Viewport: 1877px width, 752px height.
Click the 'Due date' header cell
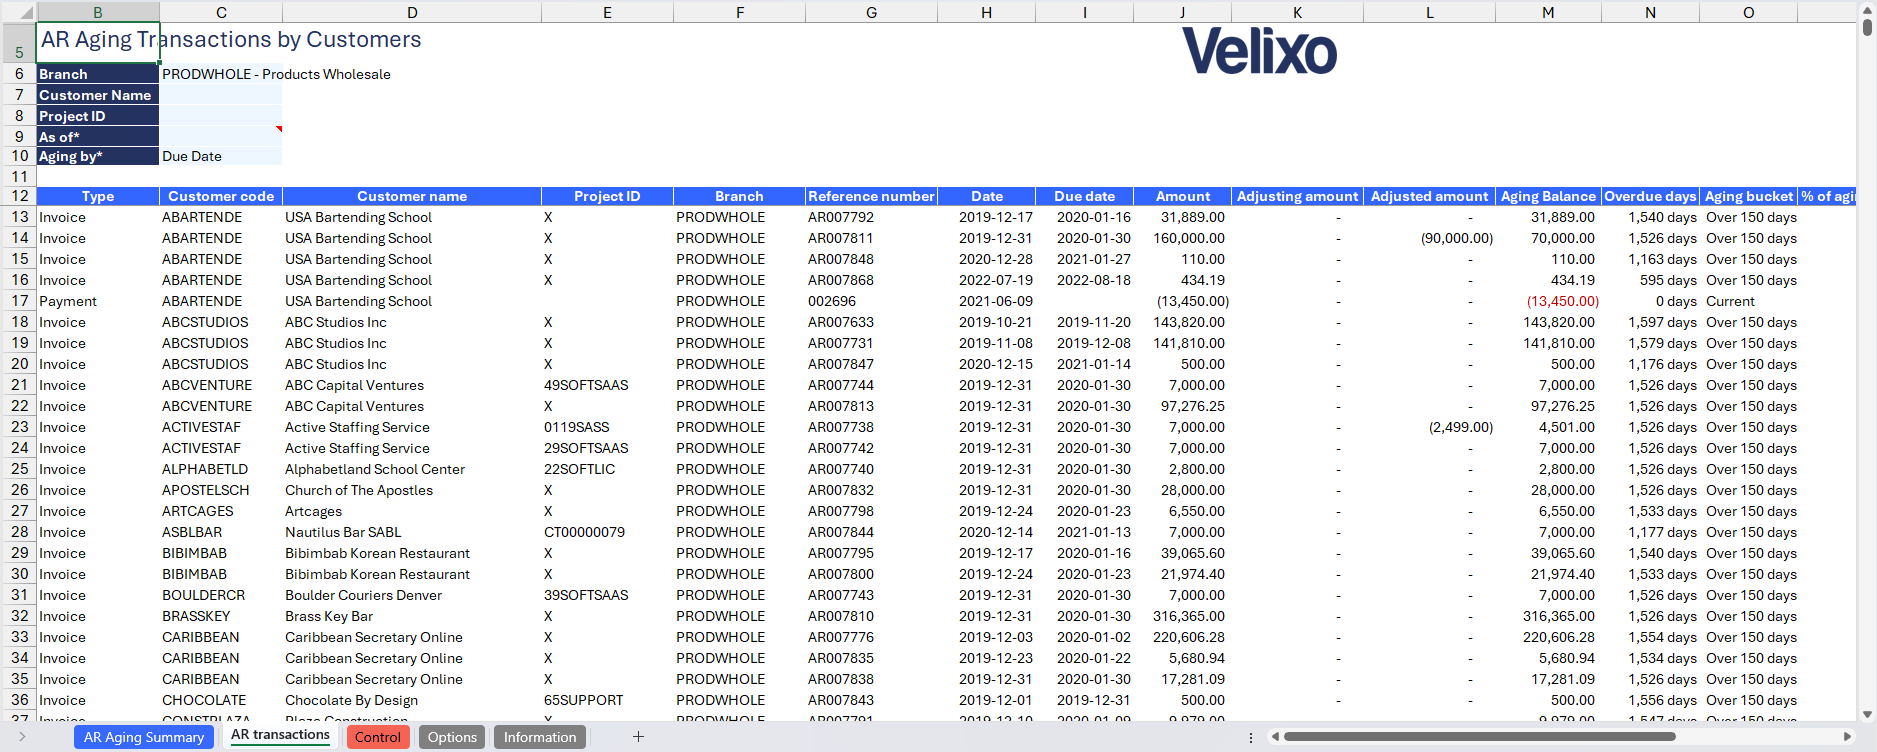[x=1084, y=196]
